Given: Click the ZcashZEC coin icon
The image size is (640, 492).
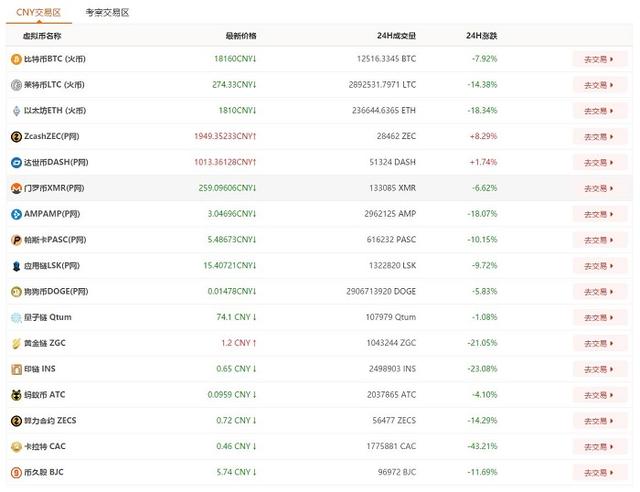Looking at the screenshot, I should (x=16, y=136).
